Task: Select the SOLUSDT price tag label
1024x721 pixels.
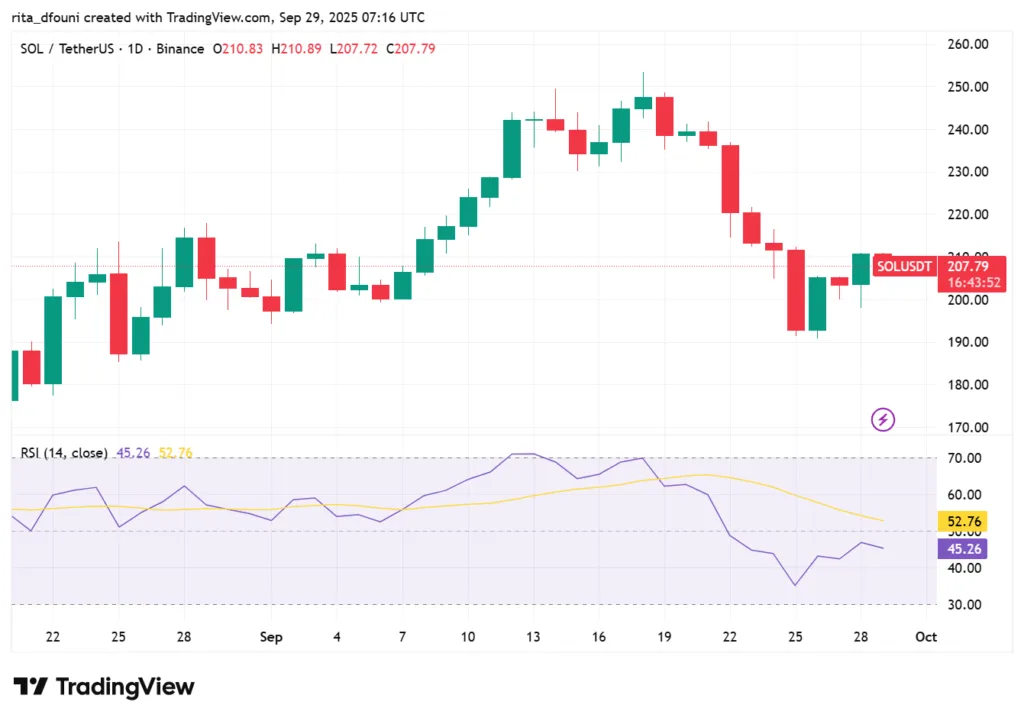Action: pyautogui.click(x=904, y=266)
